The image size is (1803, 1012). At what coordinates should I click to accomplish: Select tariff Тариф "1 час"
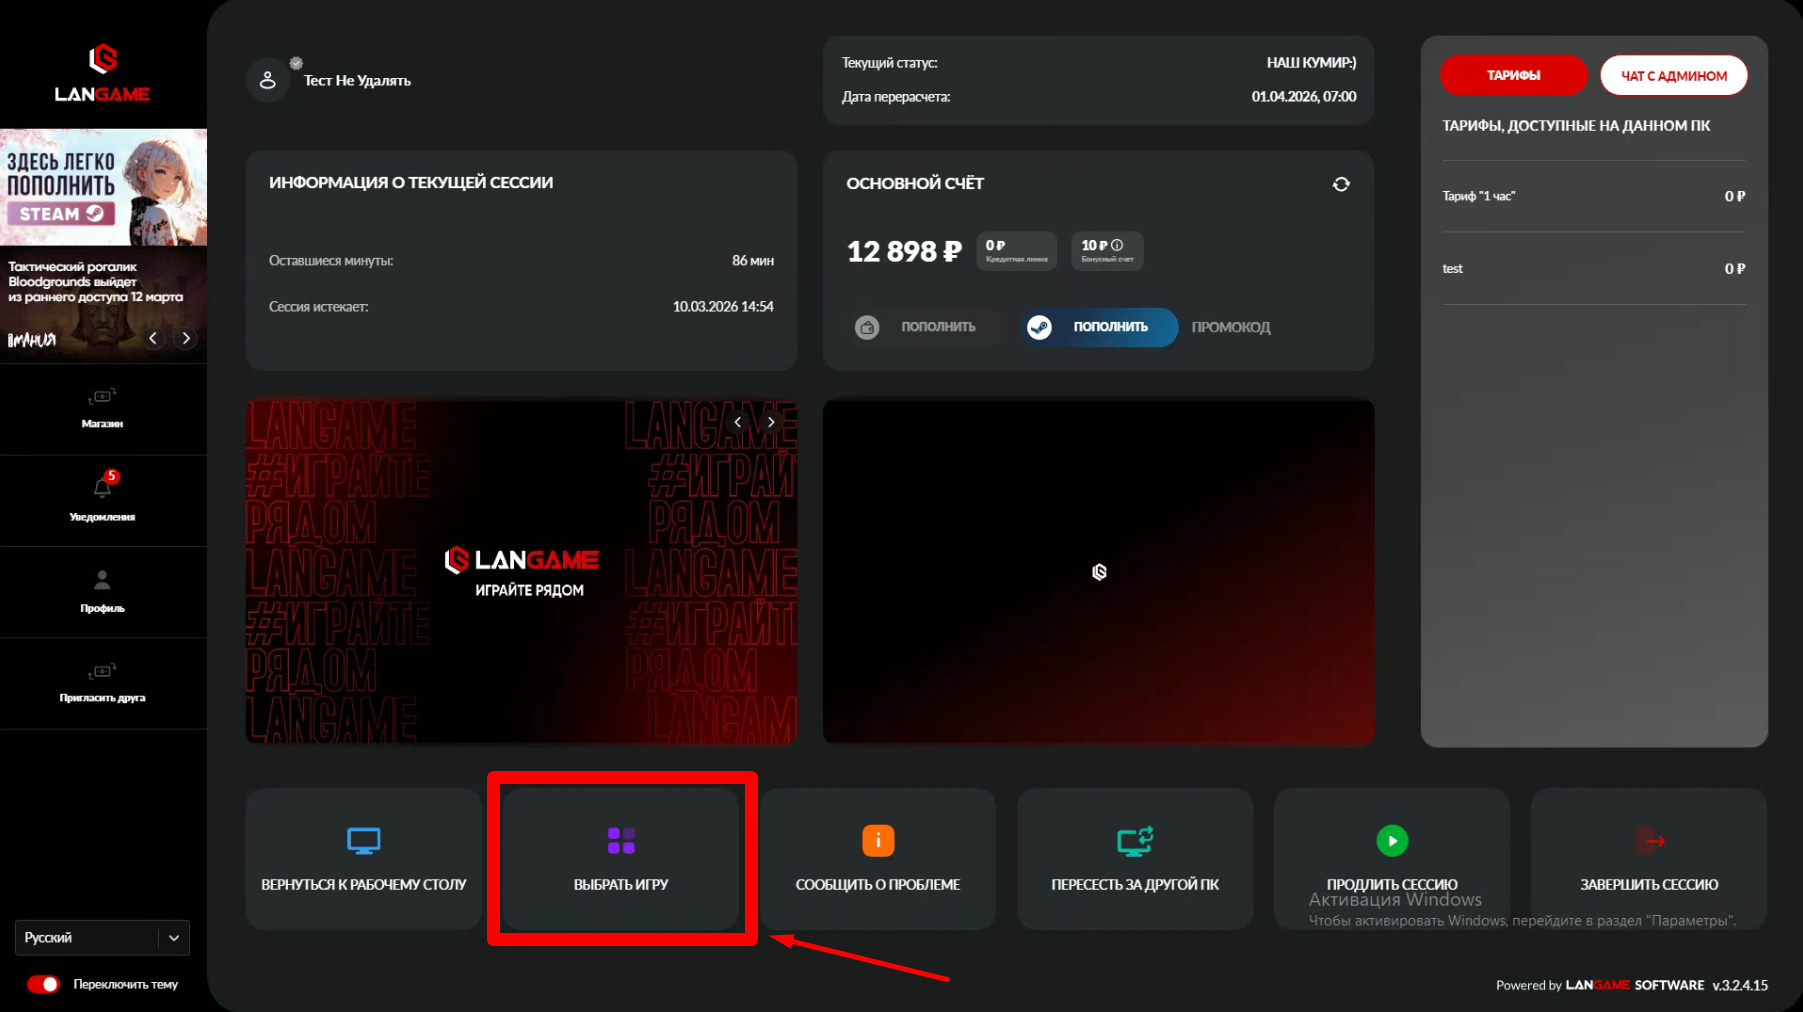[x=1594, y=196]
